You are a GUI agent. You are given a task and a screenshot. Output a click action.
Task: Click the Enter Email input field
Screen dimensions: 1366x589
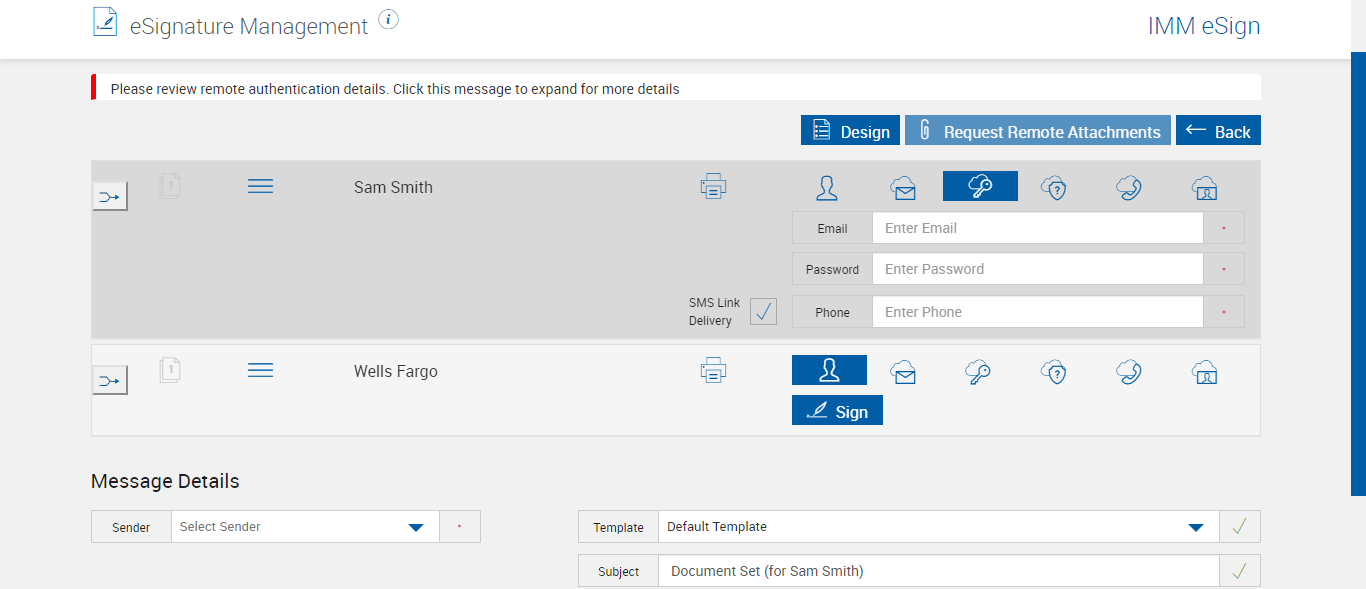(1037, 228)
